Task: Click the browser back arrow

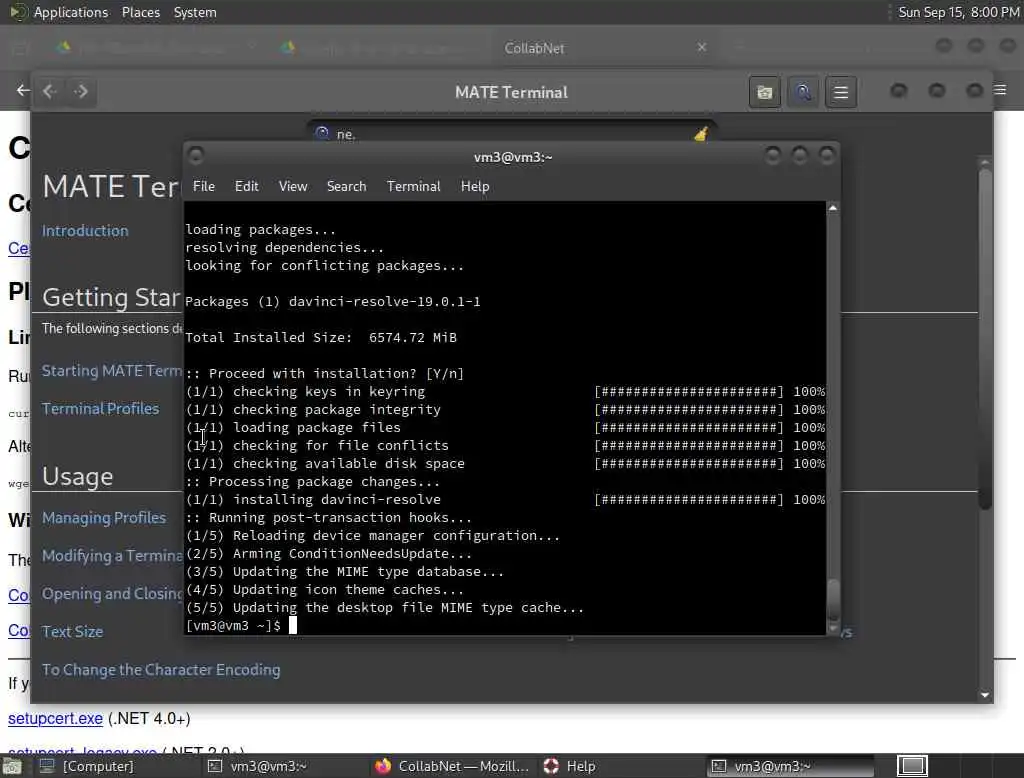Action: click(x=22, y=90)
